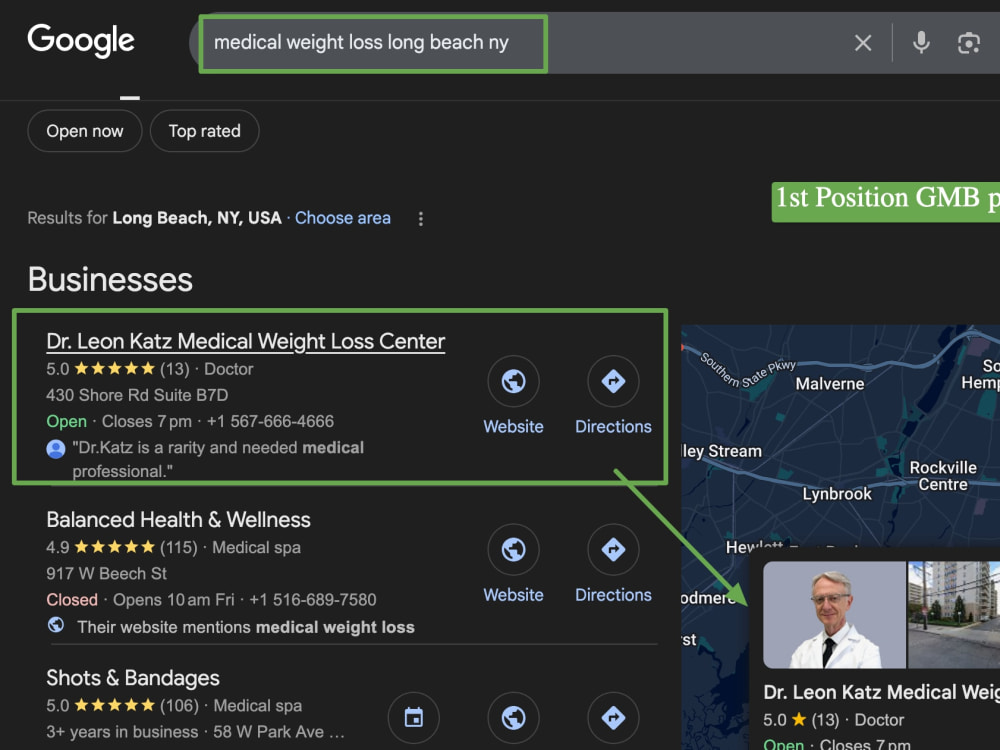Start voice search with microphone icon

[x=921, y=43]
